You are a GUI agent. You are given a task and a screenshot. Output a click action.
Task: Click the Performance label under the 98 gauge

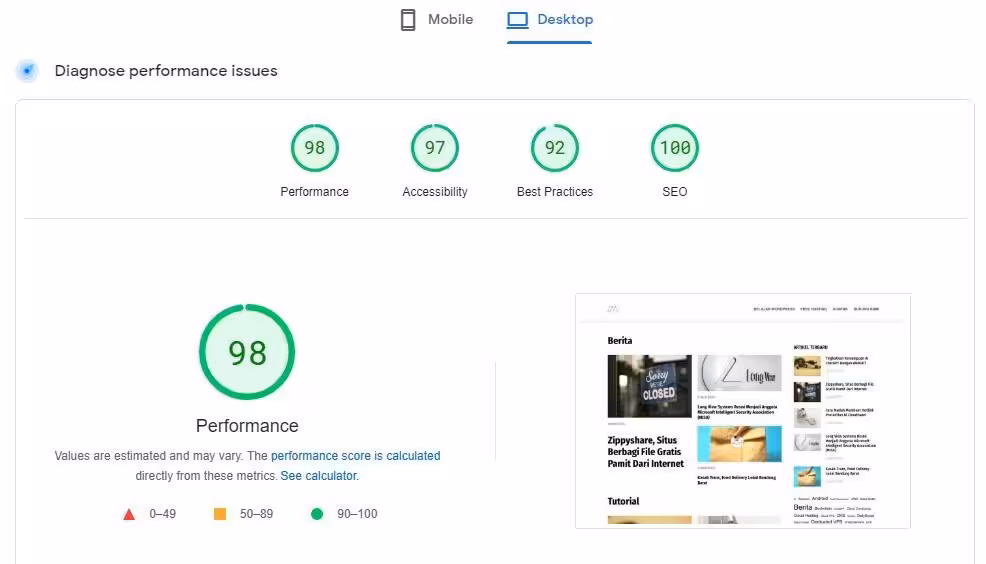(314, 192)
